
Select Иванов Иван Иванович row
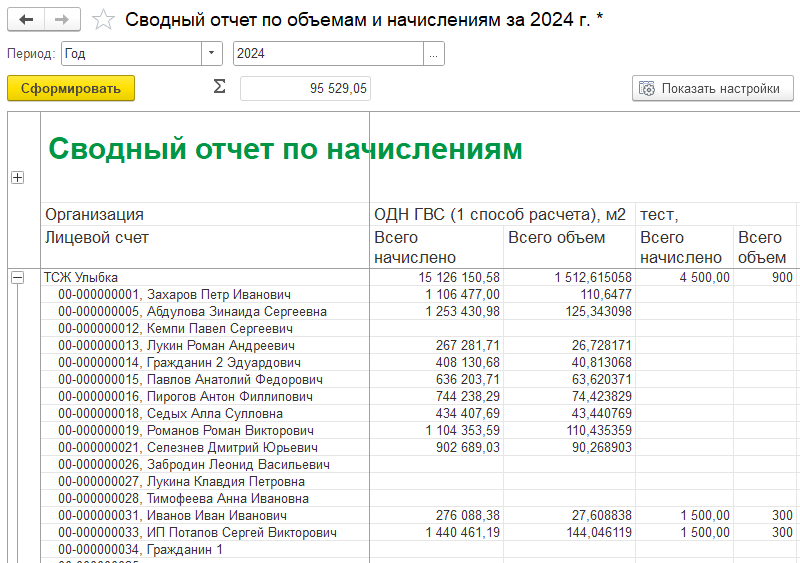(x=205, y=516)
